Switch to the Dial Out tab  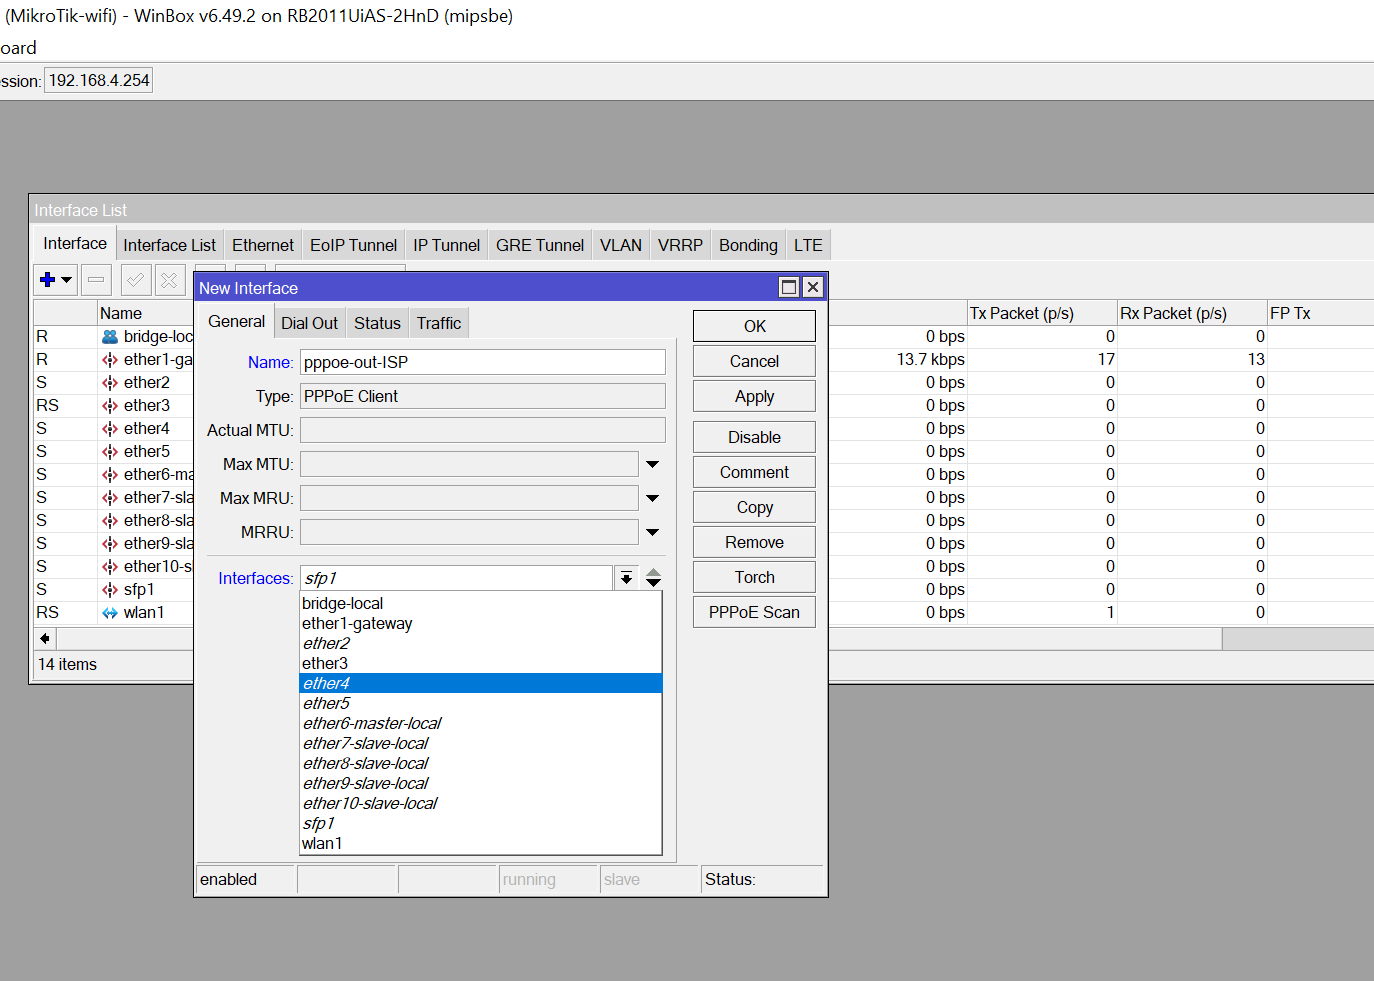pos(309,324)
